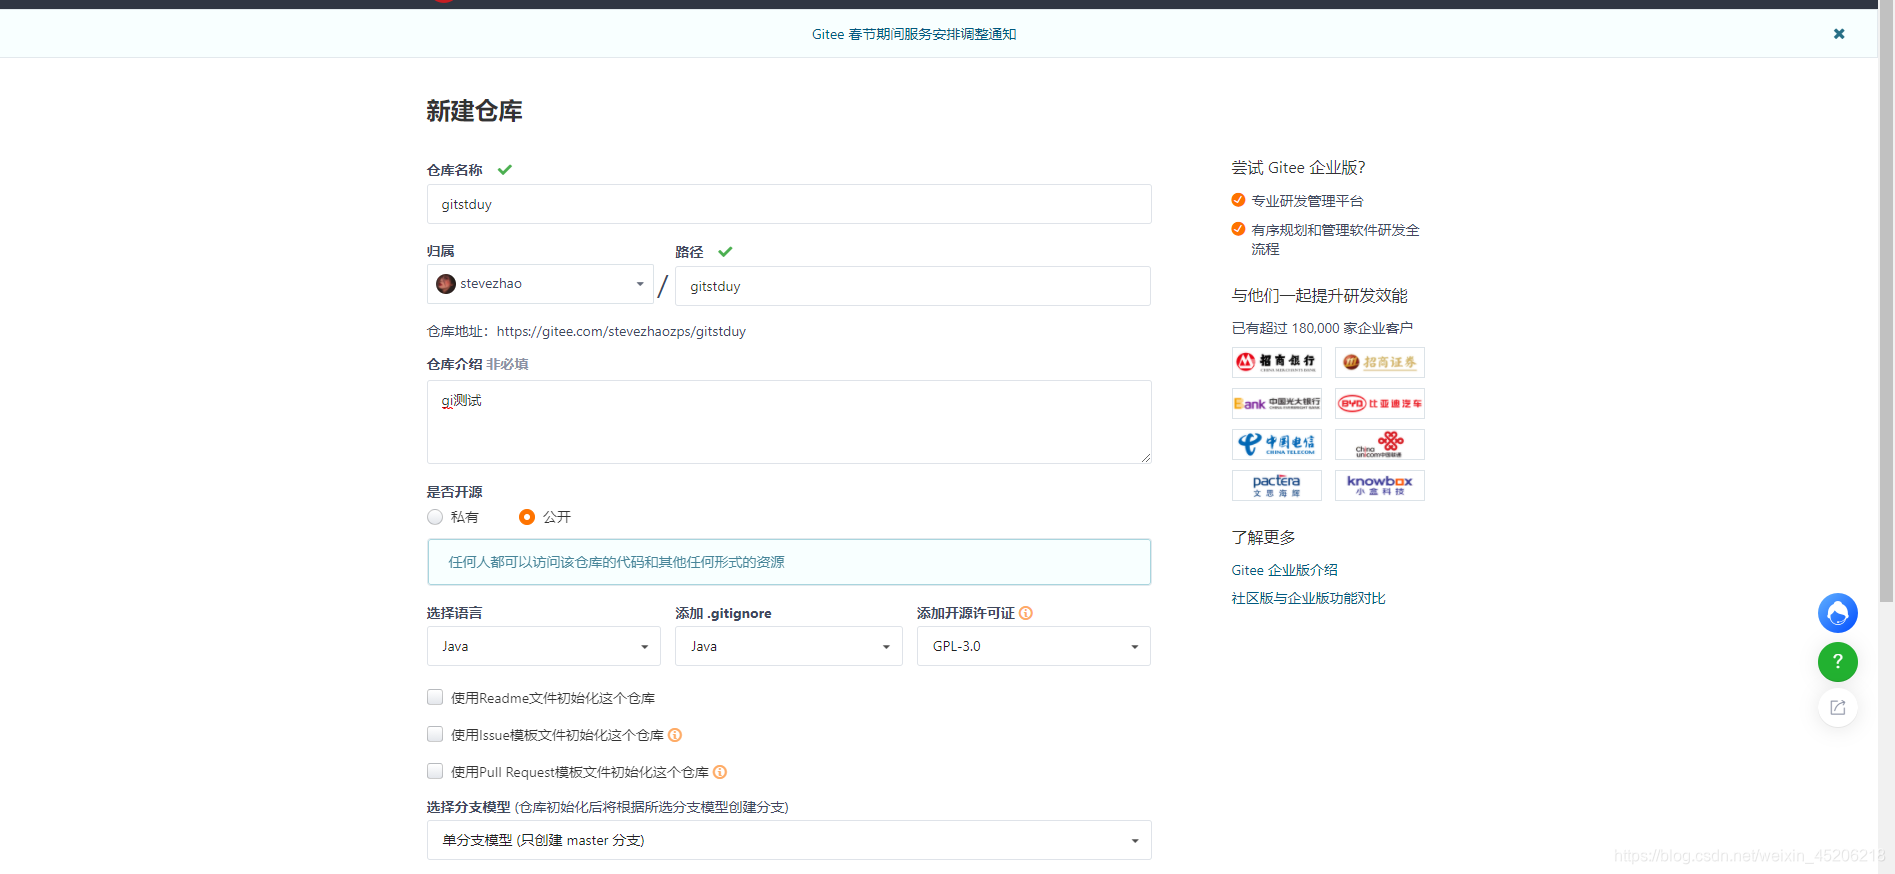1895x874 pixels.
Task: Close the Gitee notice banner
Action: tap(1838, 34)
